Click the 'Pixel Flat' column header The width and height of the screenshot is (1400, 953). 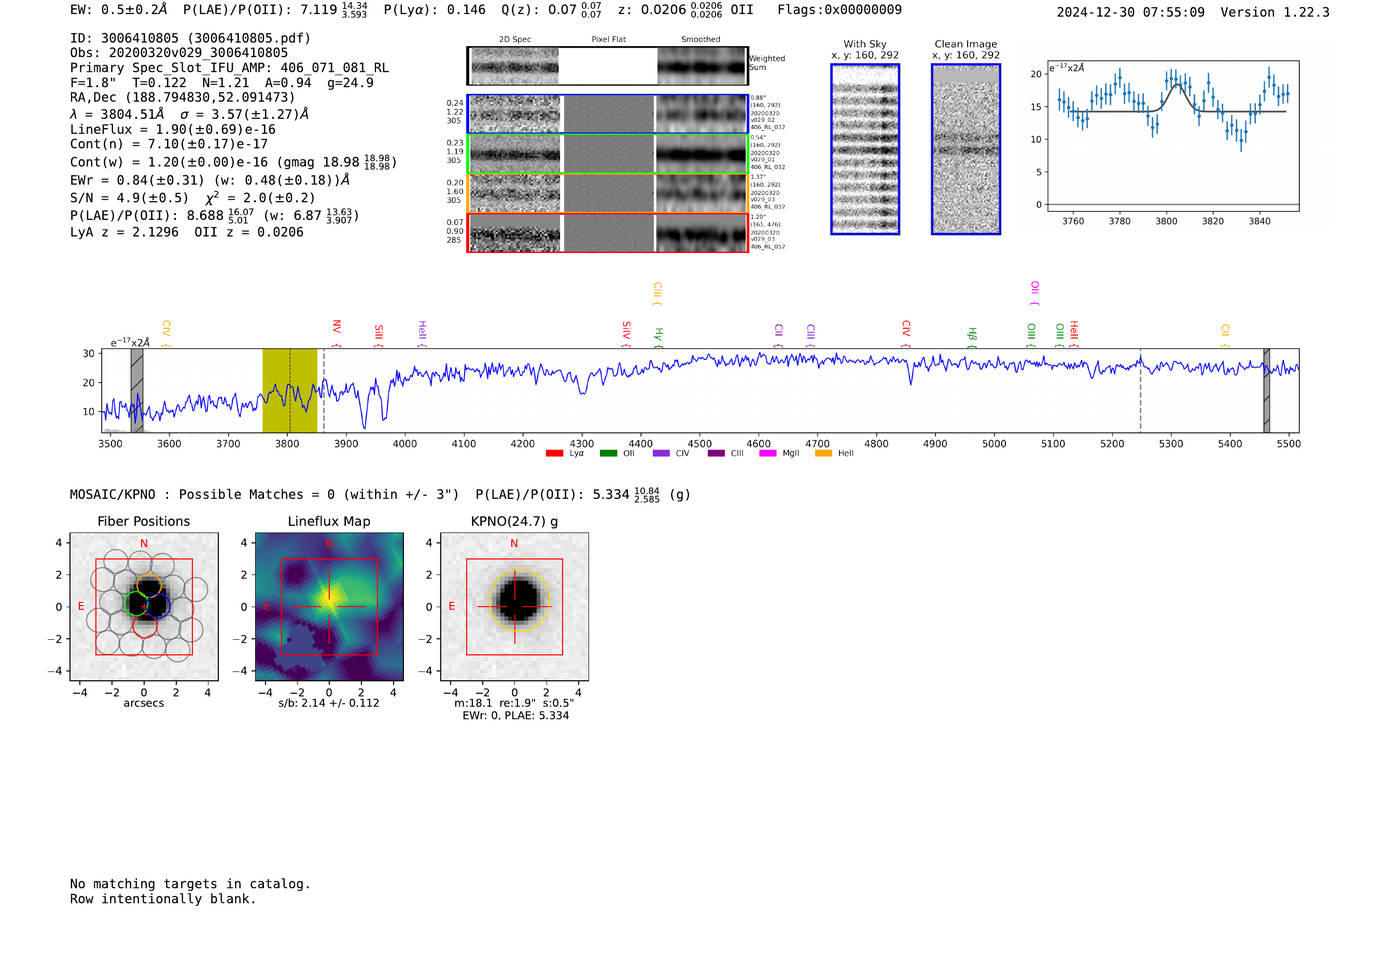coord(608,40)
